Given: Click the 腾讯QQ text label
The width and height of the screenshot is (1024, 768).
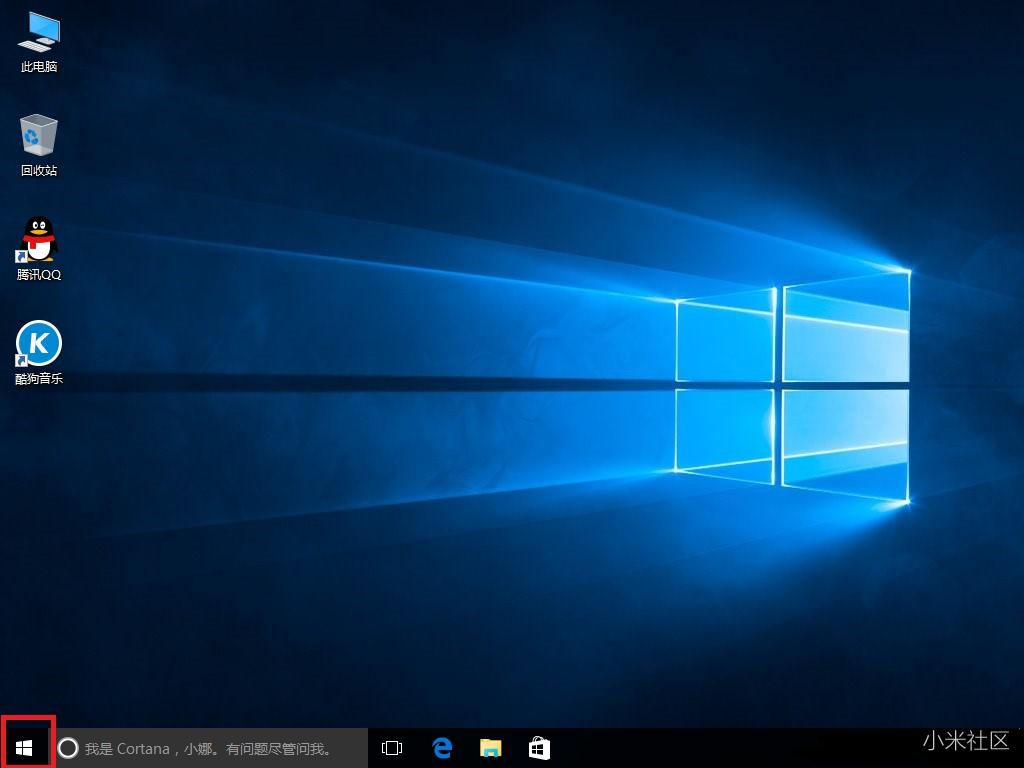Looking at the screenshot, I should click(39, 275).
